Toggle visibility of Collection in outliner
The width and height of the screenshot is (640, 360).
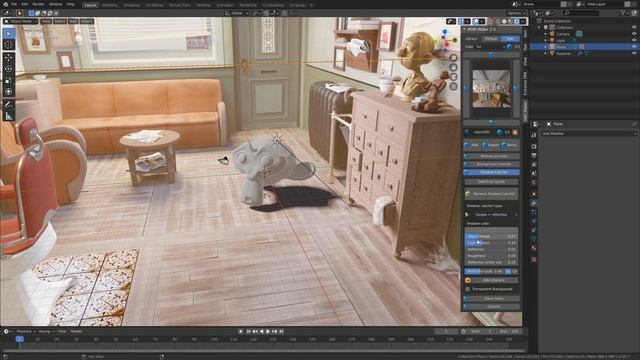pos(634,27)
